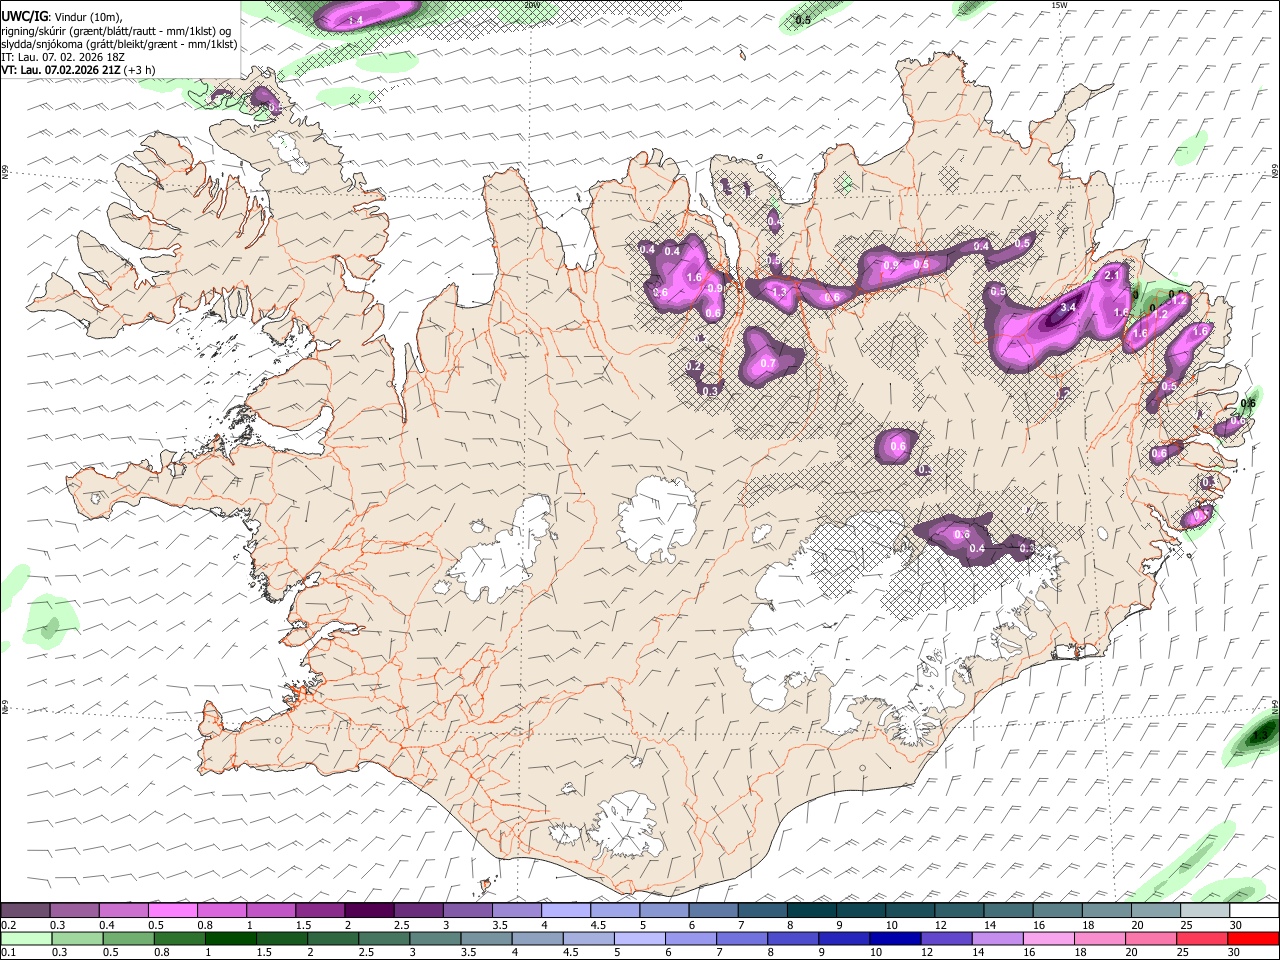The image size is (1280, 960).
Task: Click the 0.7 value in the central purple blob
Action: coord(768,363)
